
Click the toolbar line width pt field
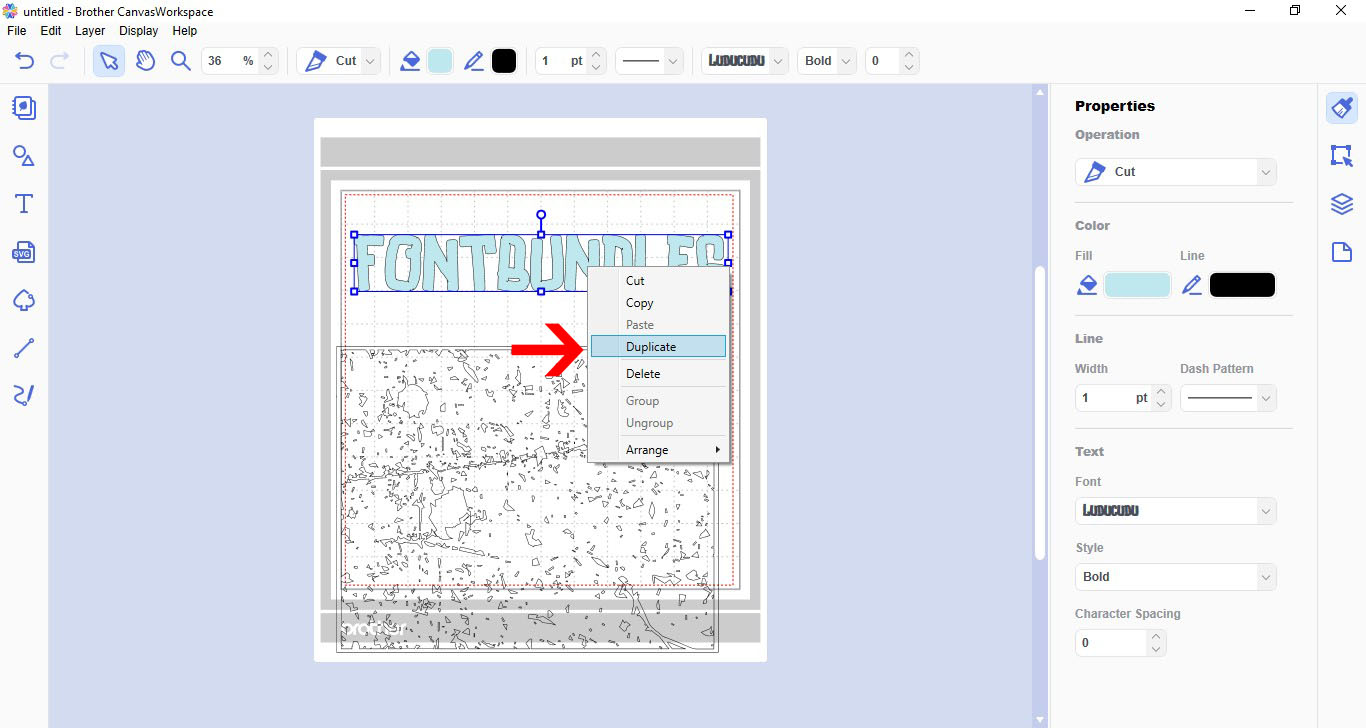(561, 61)
